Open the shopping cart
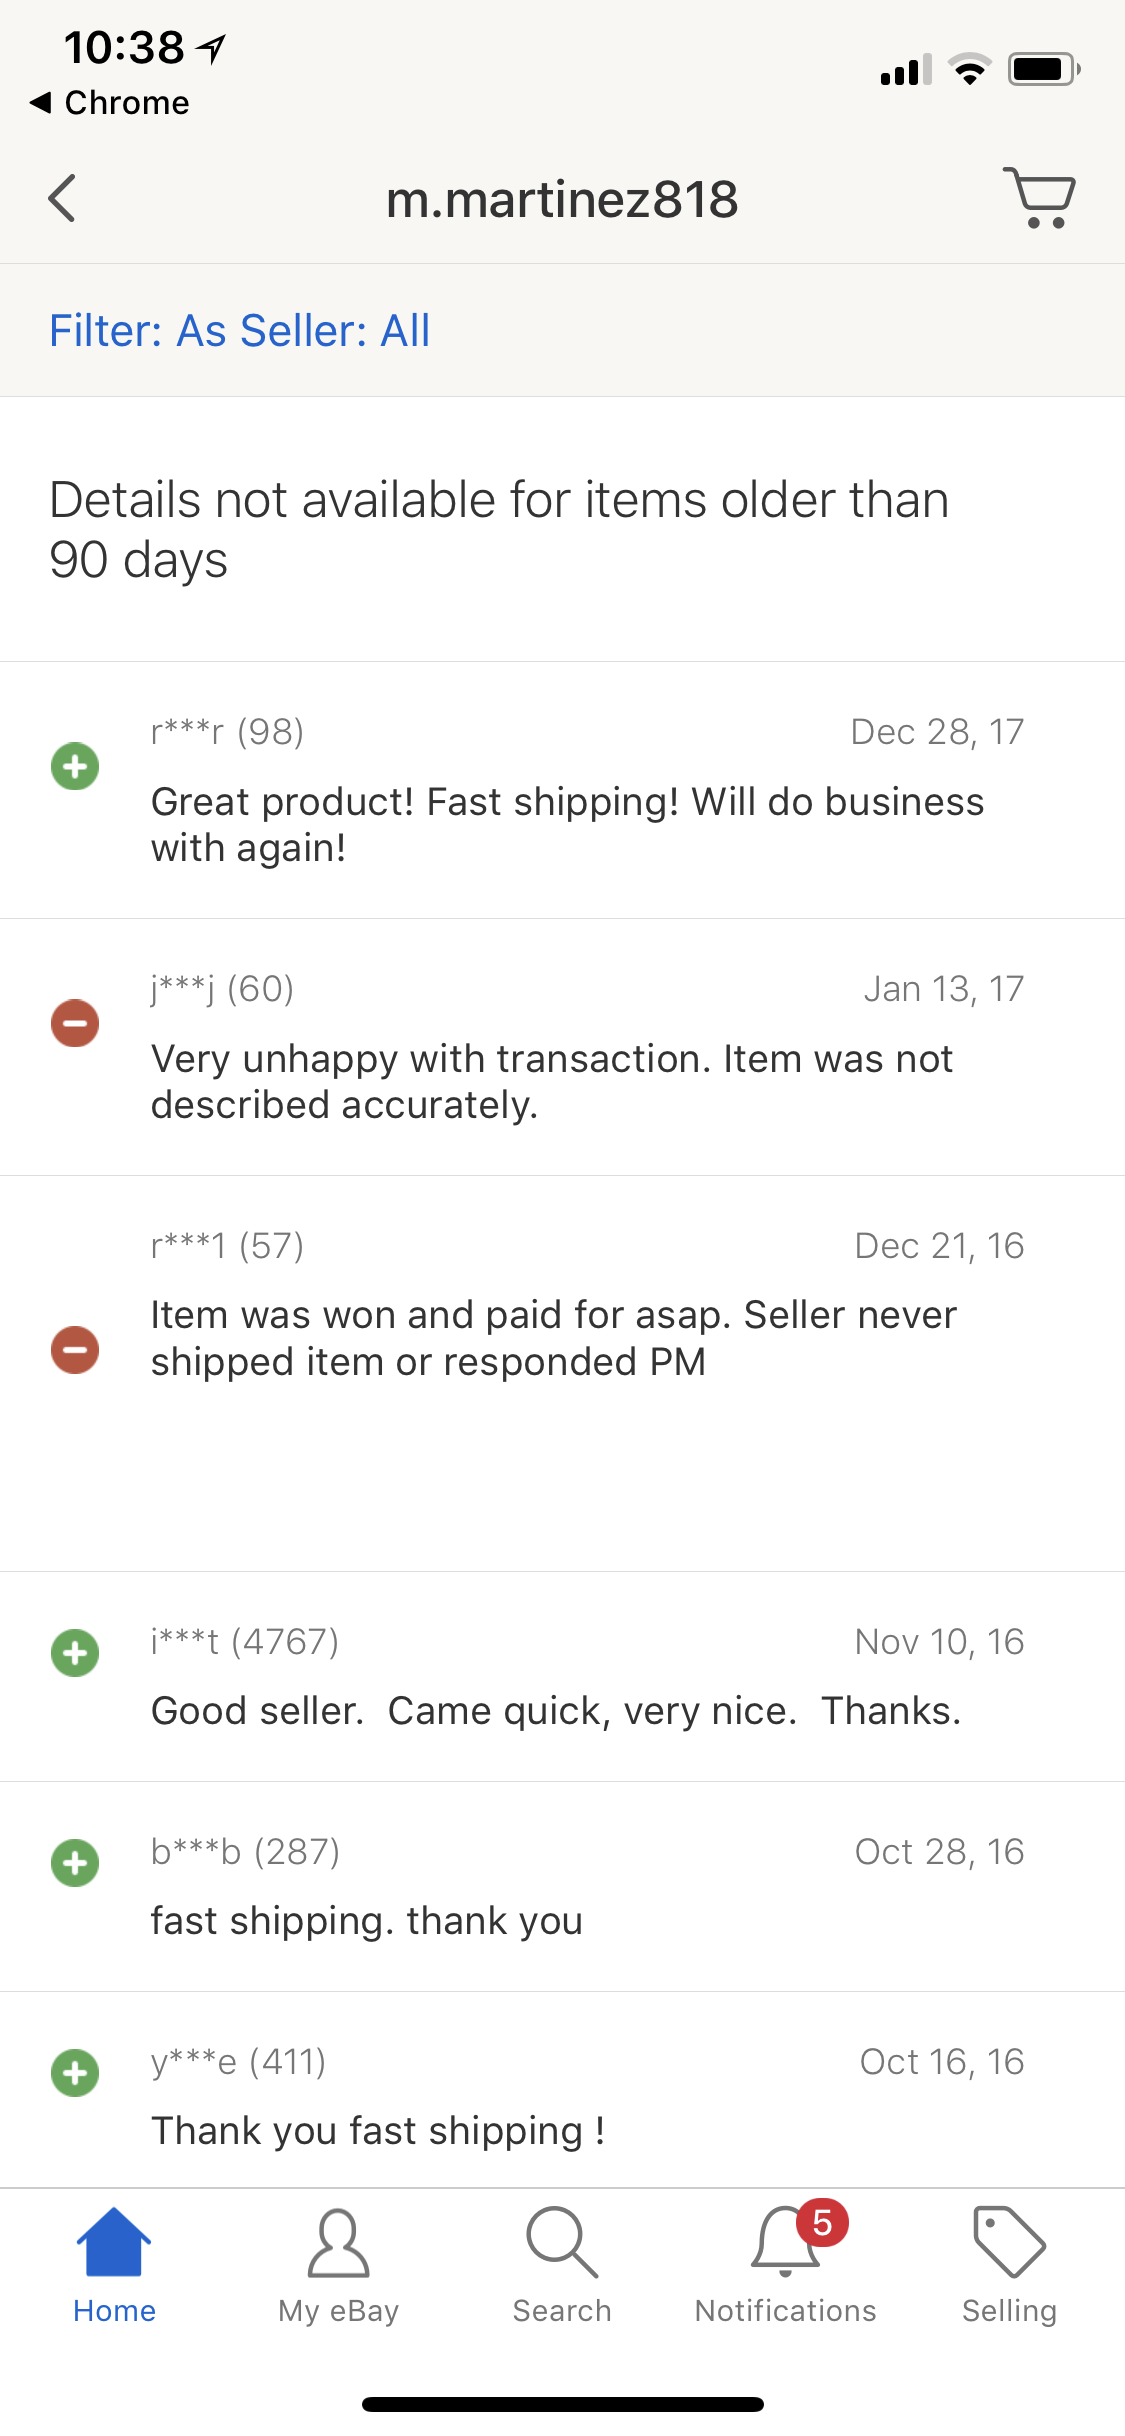The image size is (1125, 2436). pyautogui.click(x=1040, y=197)
